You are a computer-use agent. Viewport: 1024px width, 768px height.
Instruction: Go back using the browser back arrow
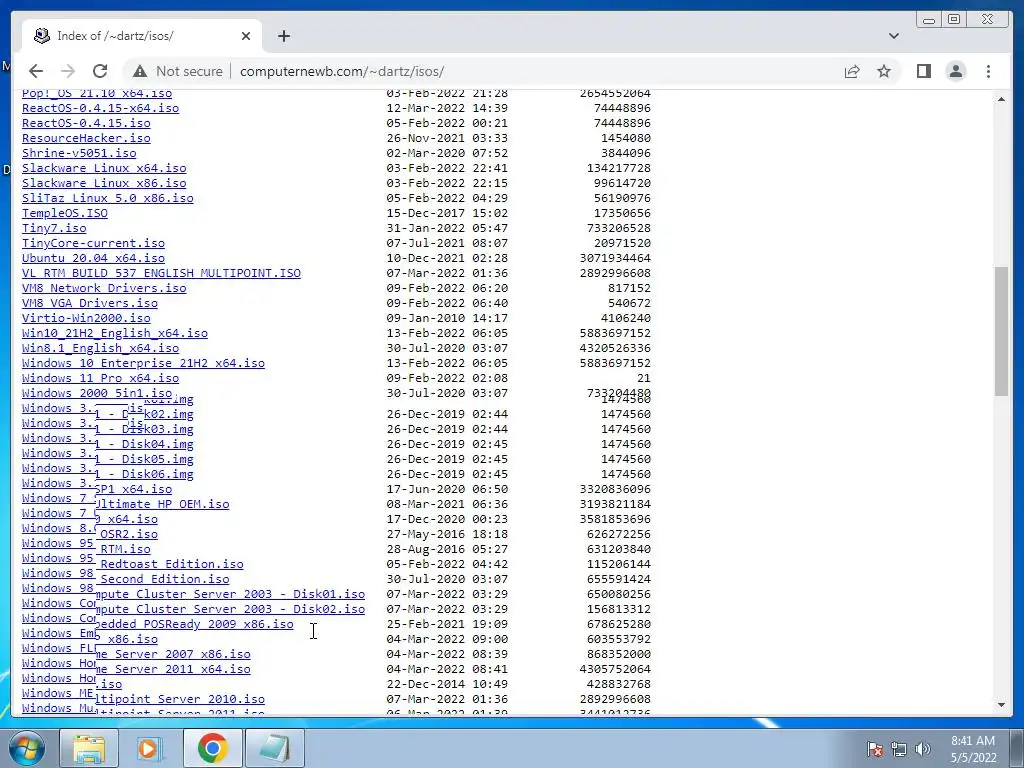coord(36,71)
